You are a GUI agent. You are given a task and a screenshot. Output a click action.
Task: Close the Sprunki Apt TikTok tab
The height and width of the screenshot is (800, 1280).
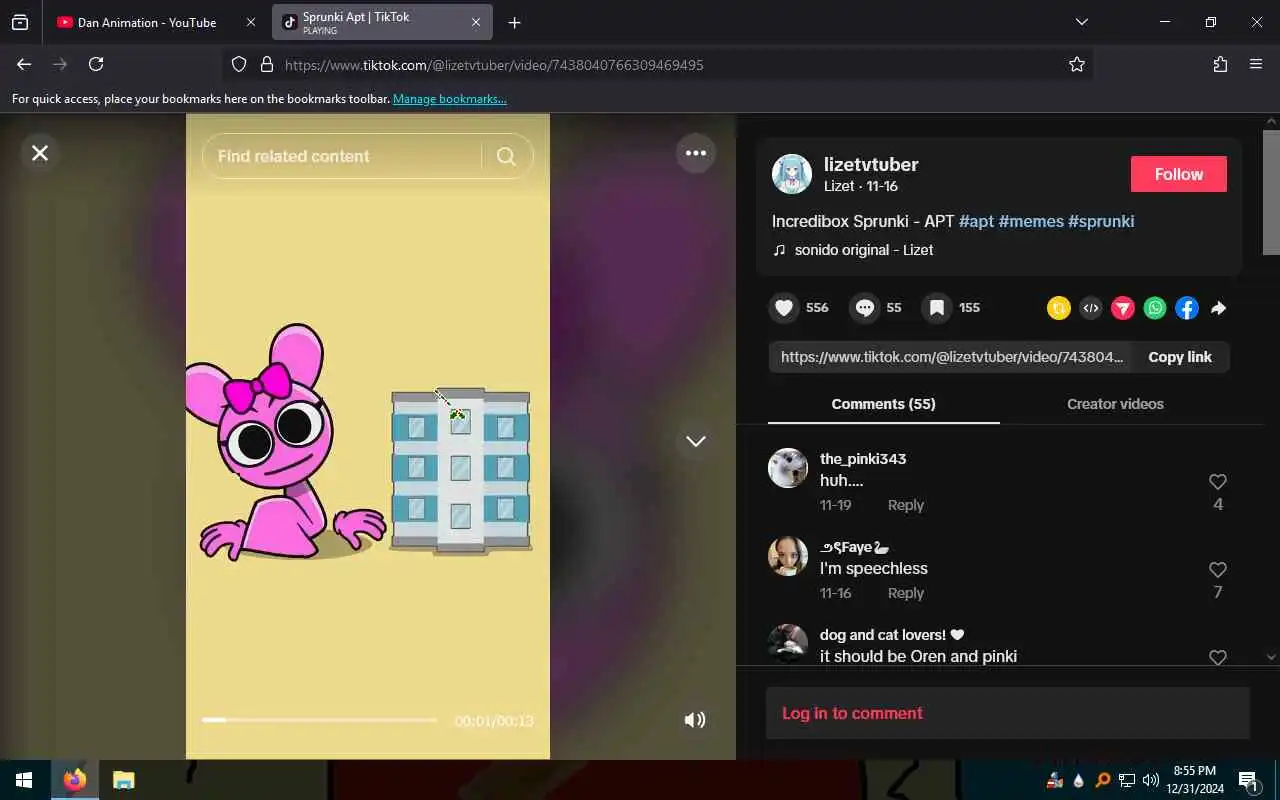[x=476, y=22]
